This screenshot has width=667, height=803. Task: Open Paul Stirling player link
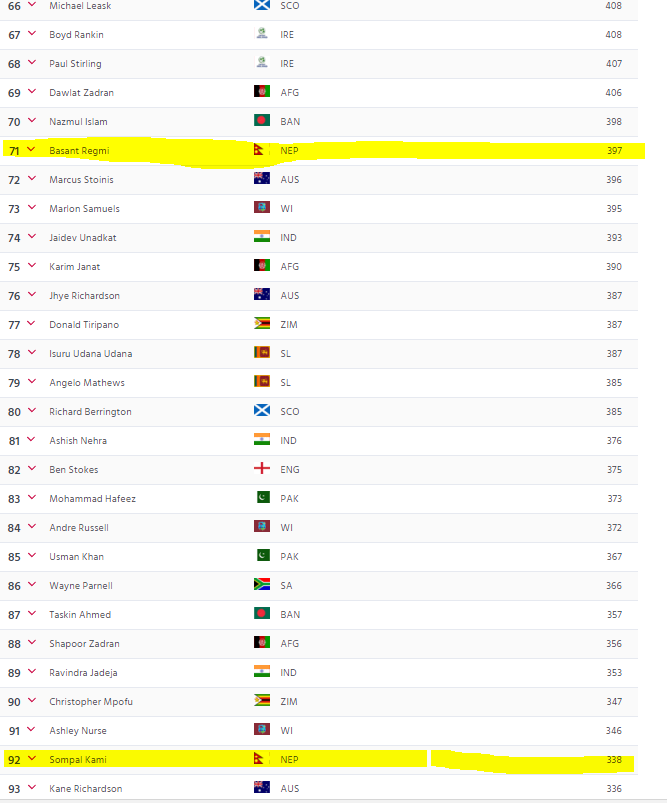(75, 64)
